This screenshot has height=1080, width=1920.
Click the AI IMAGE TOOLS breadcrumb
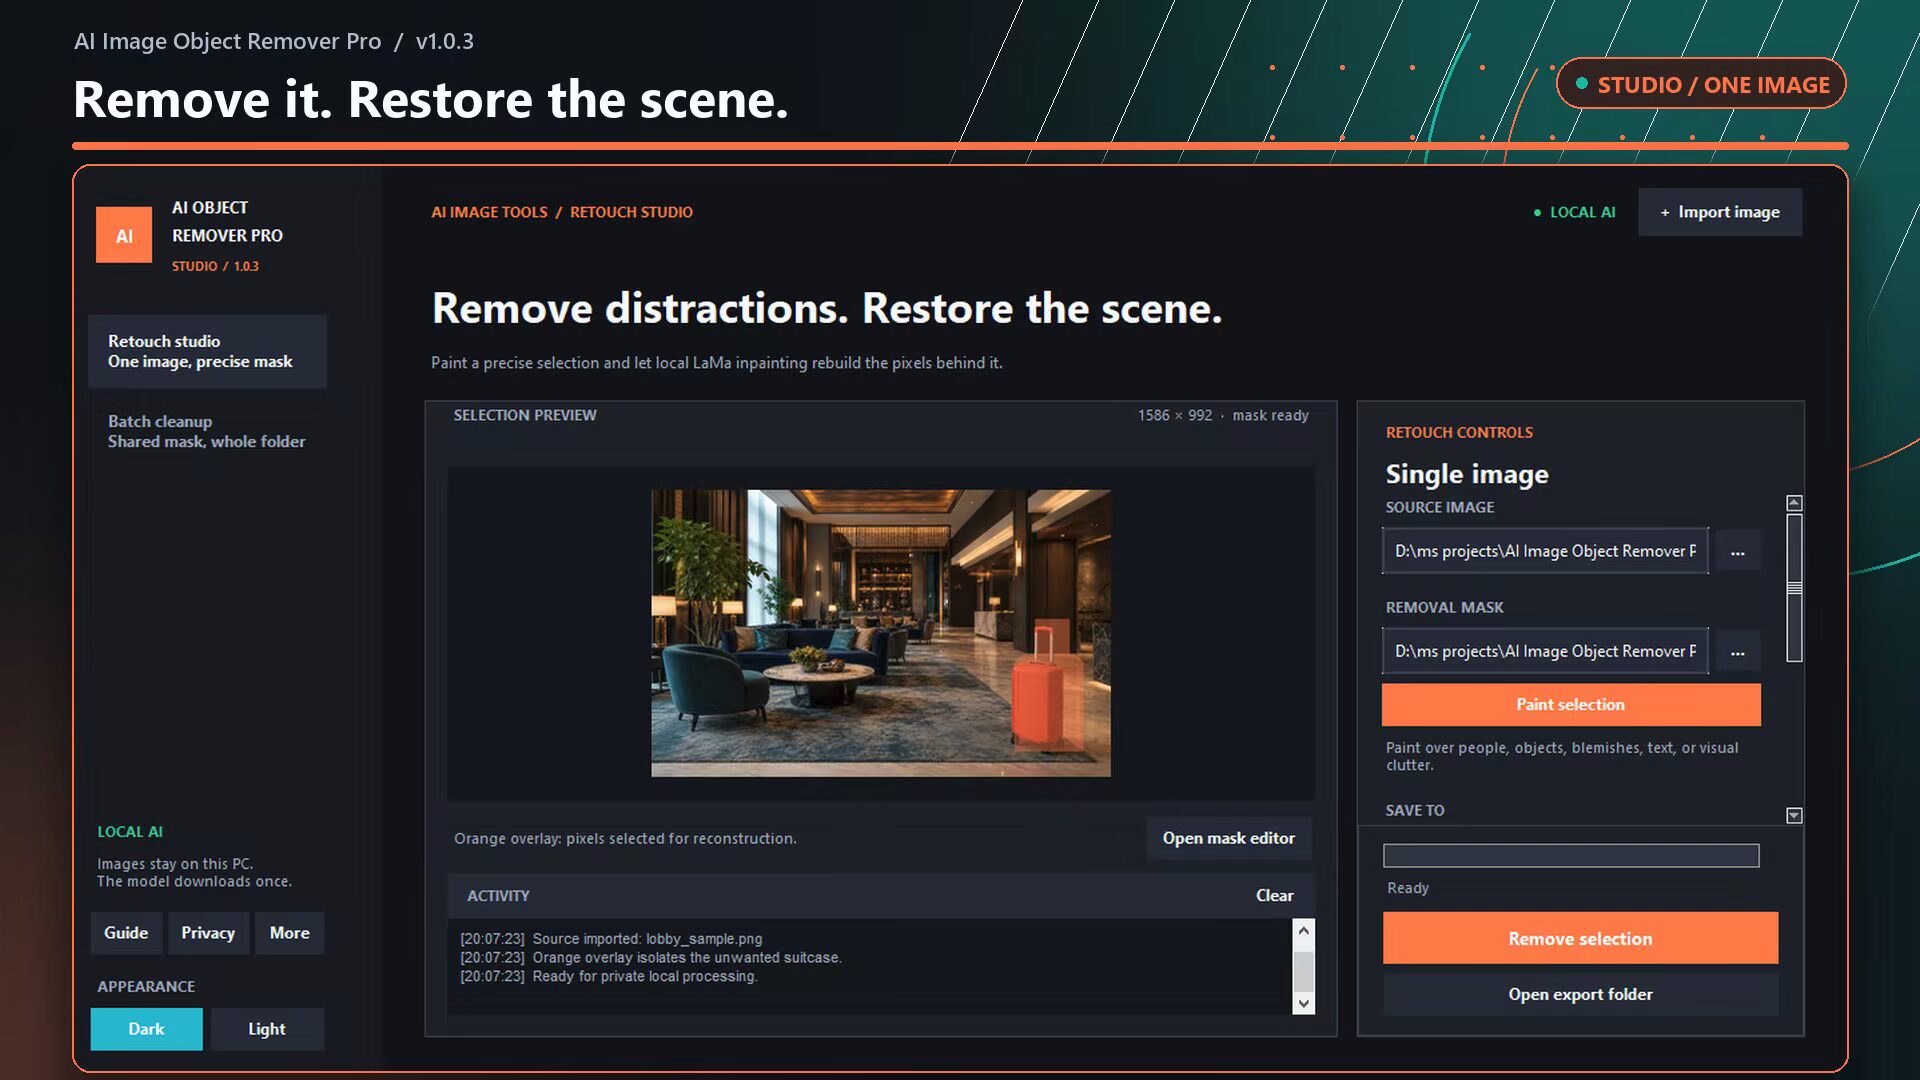coord(489,212)
